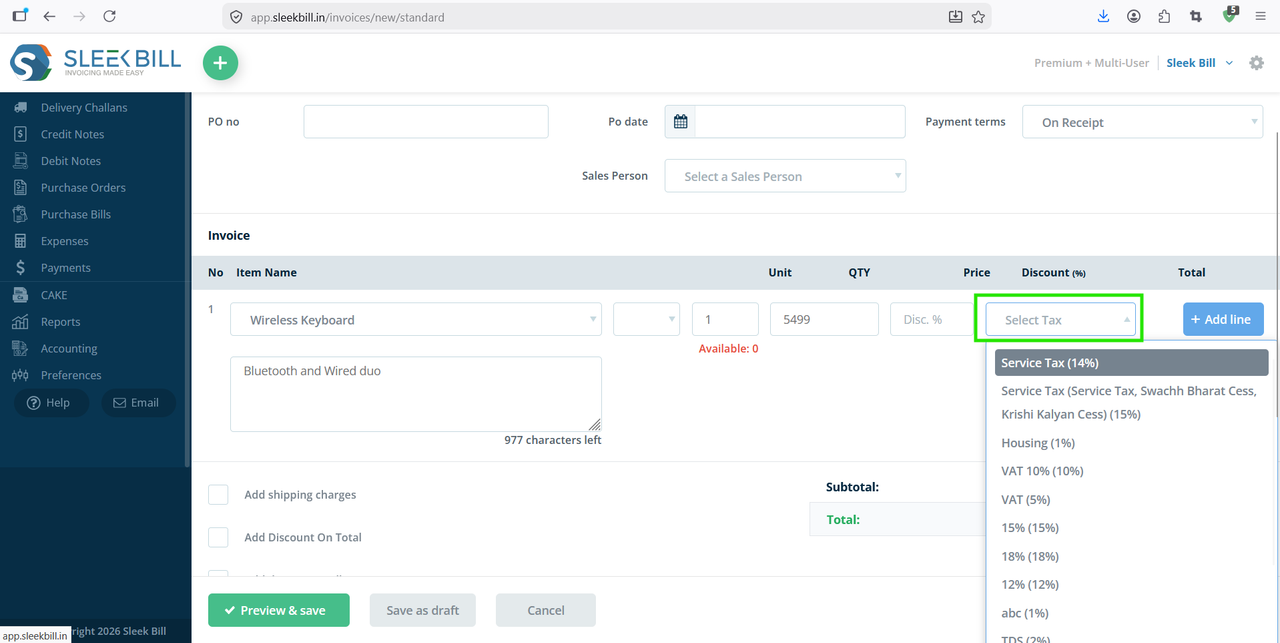Open the Select a Sales Person dropdown
1280x643 pixels.
(x=785, y=176)
